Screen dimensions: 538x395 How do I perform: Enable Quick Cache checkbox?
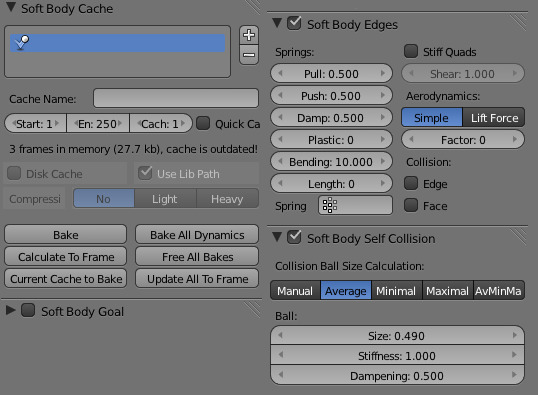(203, 123)
